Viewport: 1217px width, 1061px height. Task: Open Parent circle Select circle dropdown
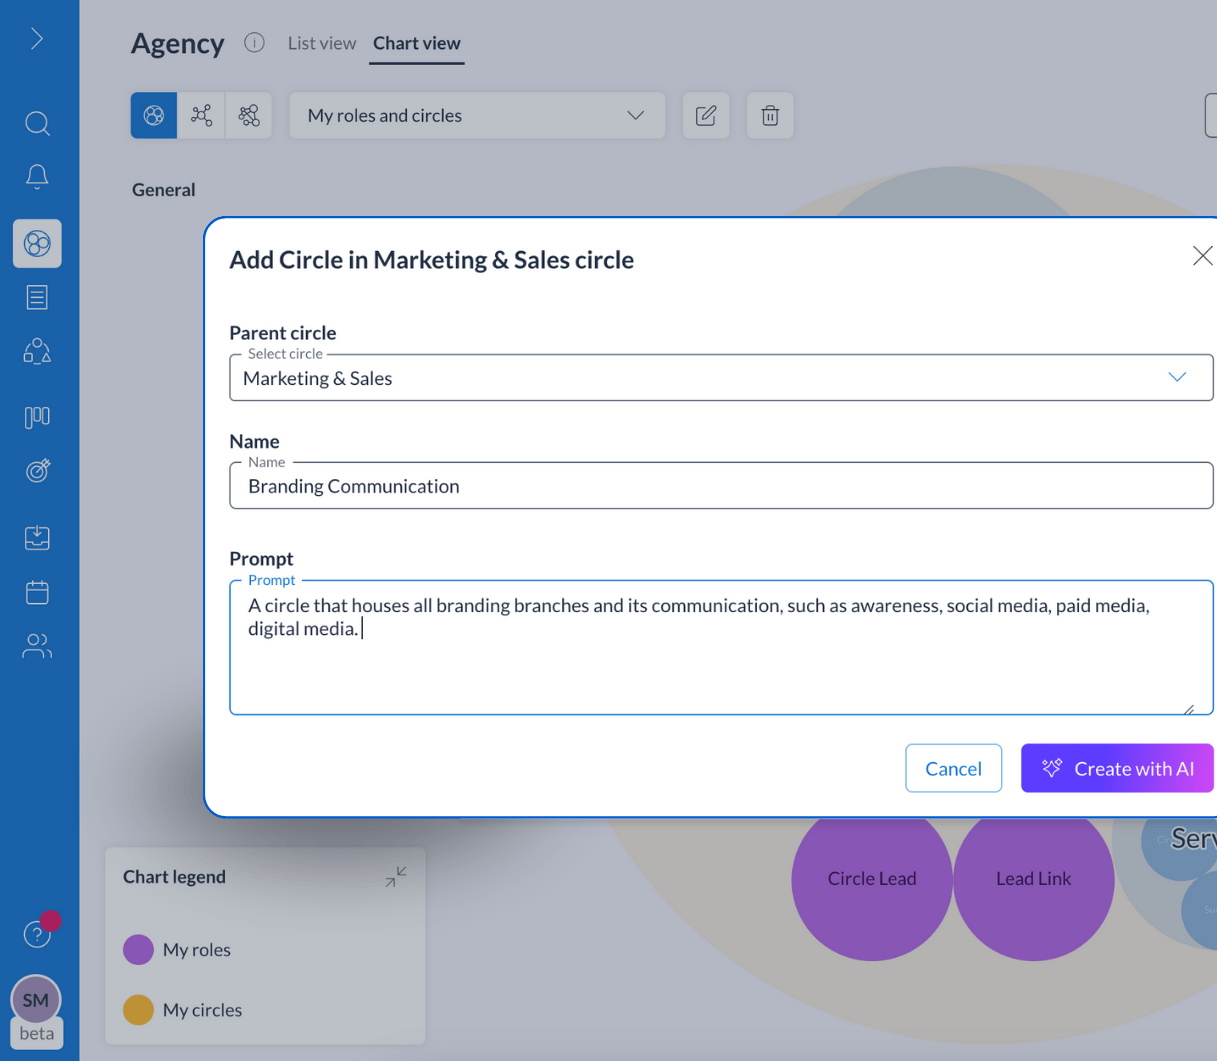point(721,378)
